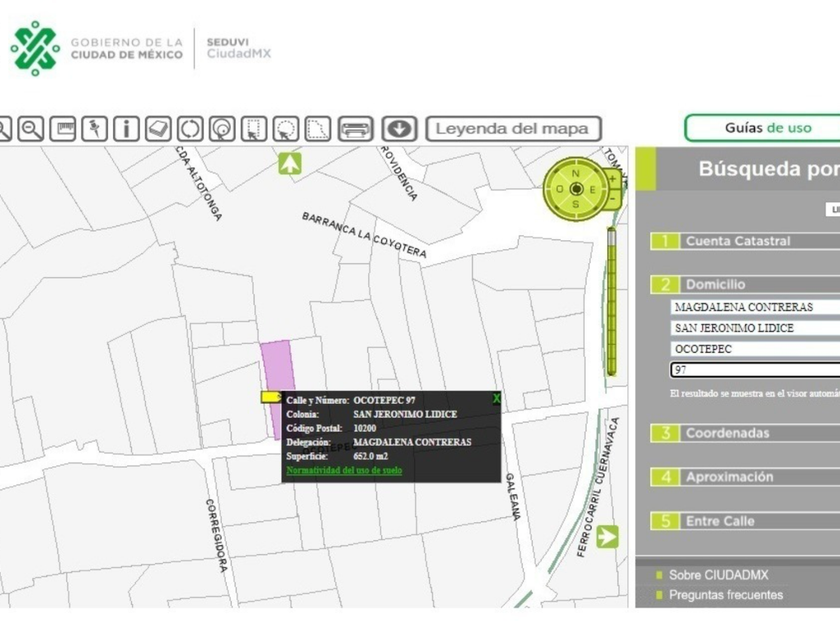
Task: Click the download arrow icon in toolbar
Action: (x=398, y=129)
